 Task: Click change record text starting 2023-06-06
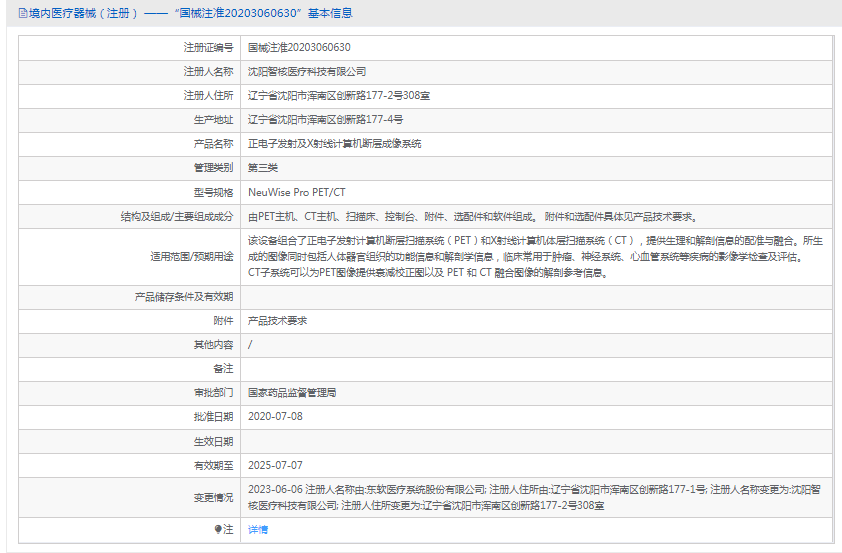(534, 498)
